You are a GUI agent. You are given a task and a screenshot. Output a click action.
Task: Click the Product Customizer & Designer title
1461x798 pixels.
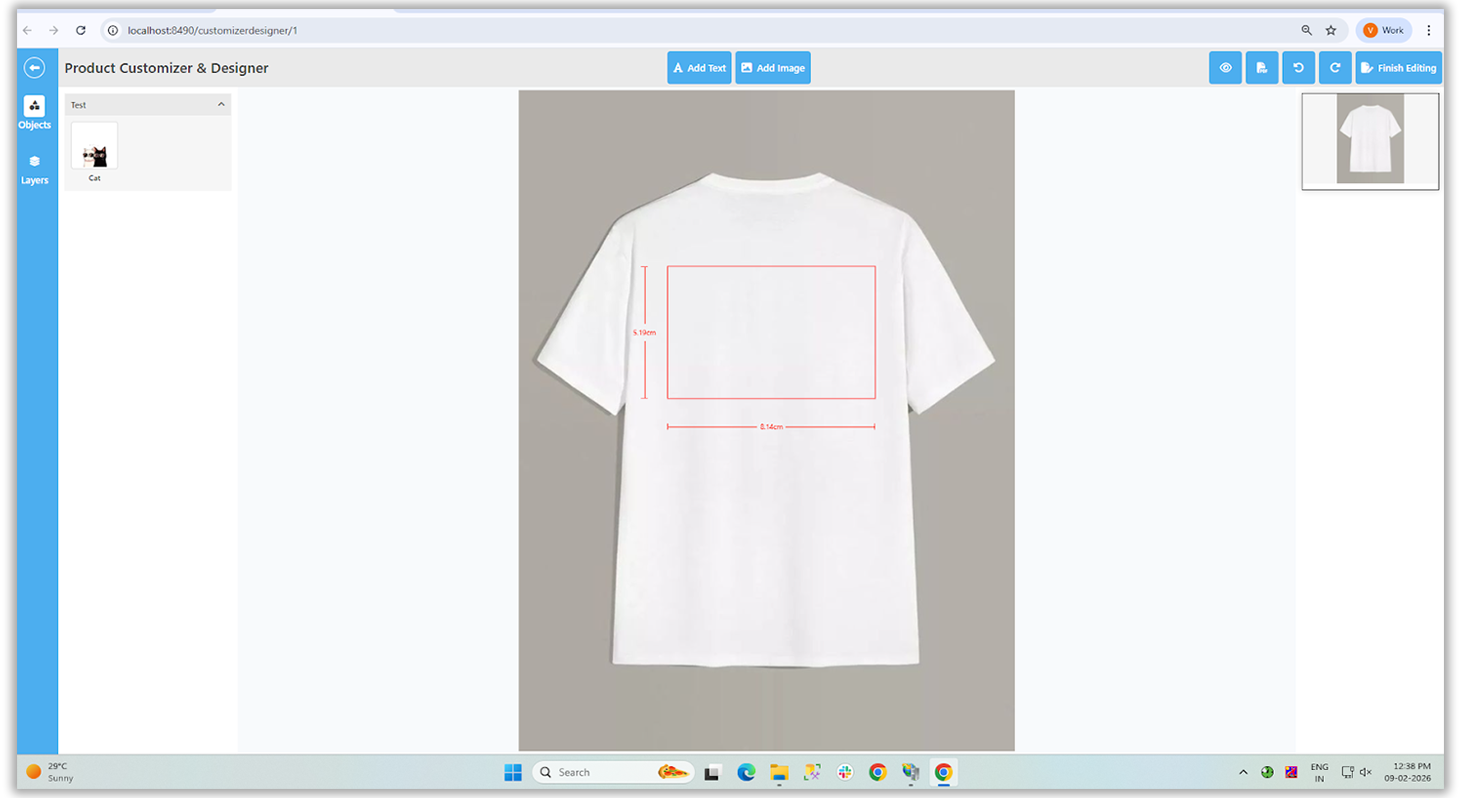pos(167,68)
